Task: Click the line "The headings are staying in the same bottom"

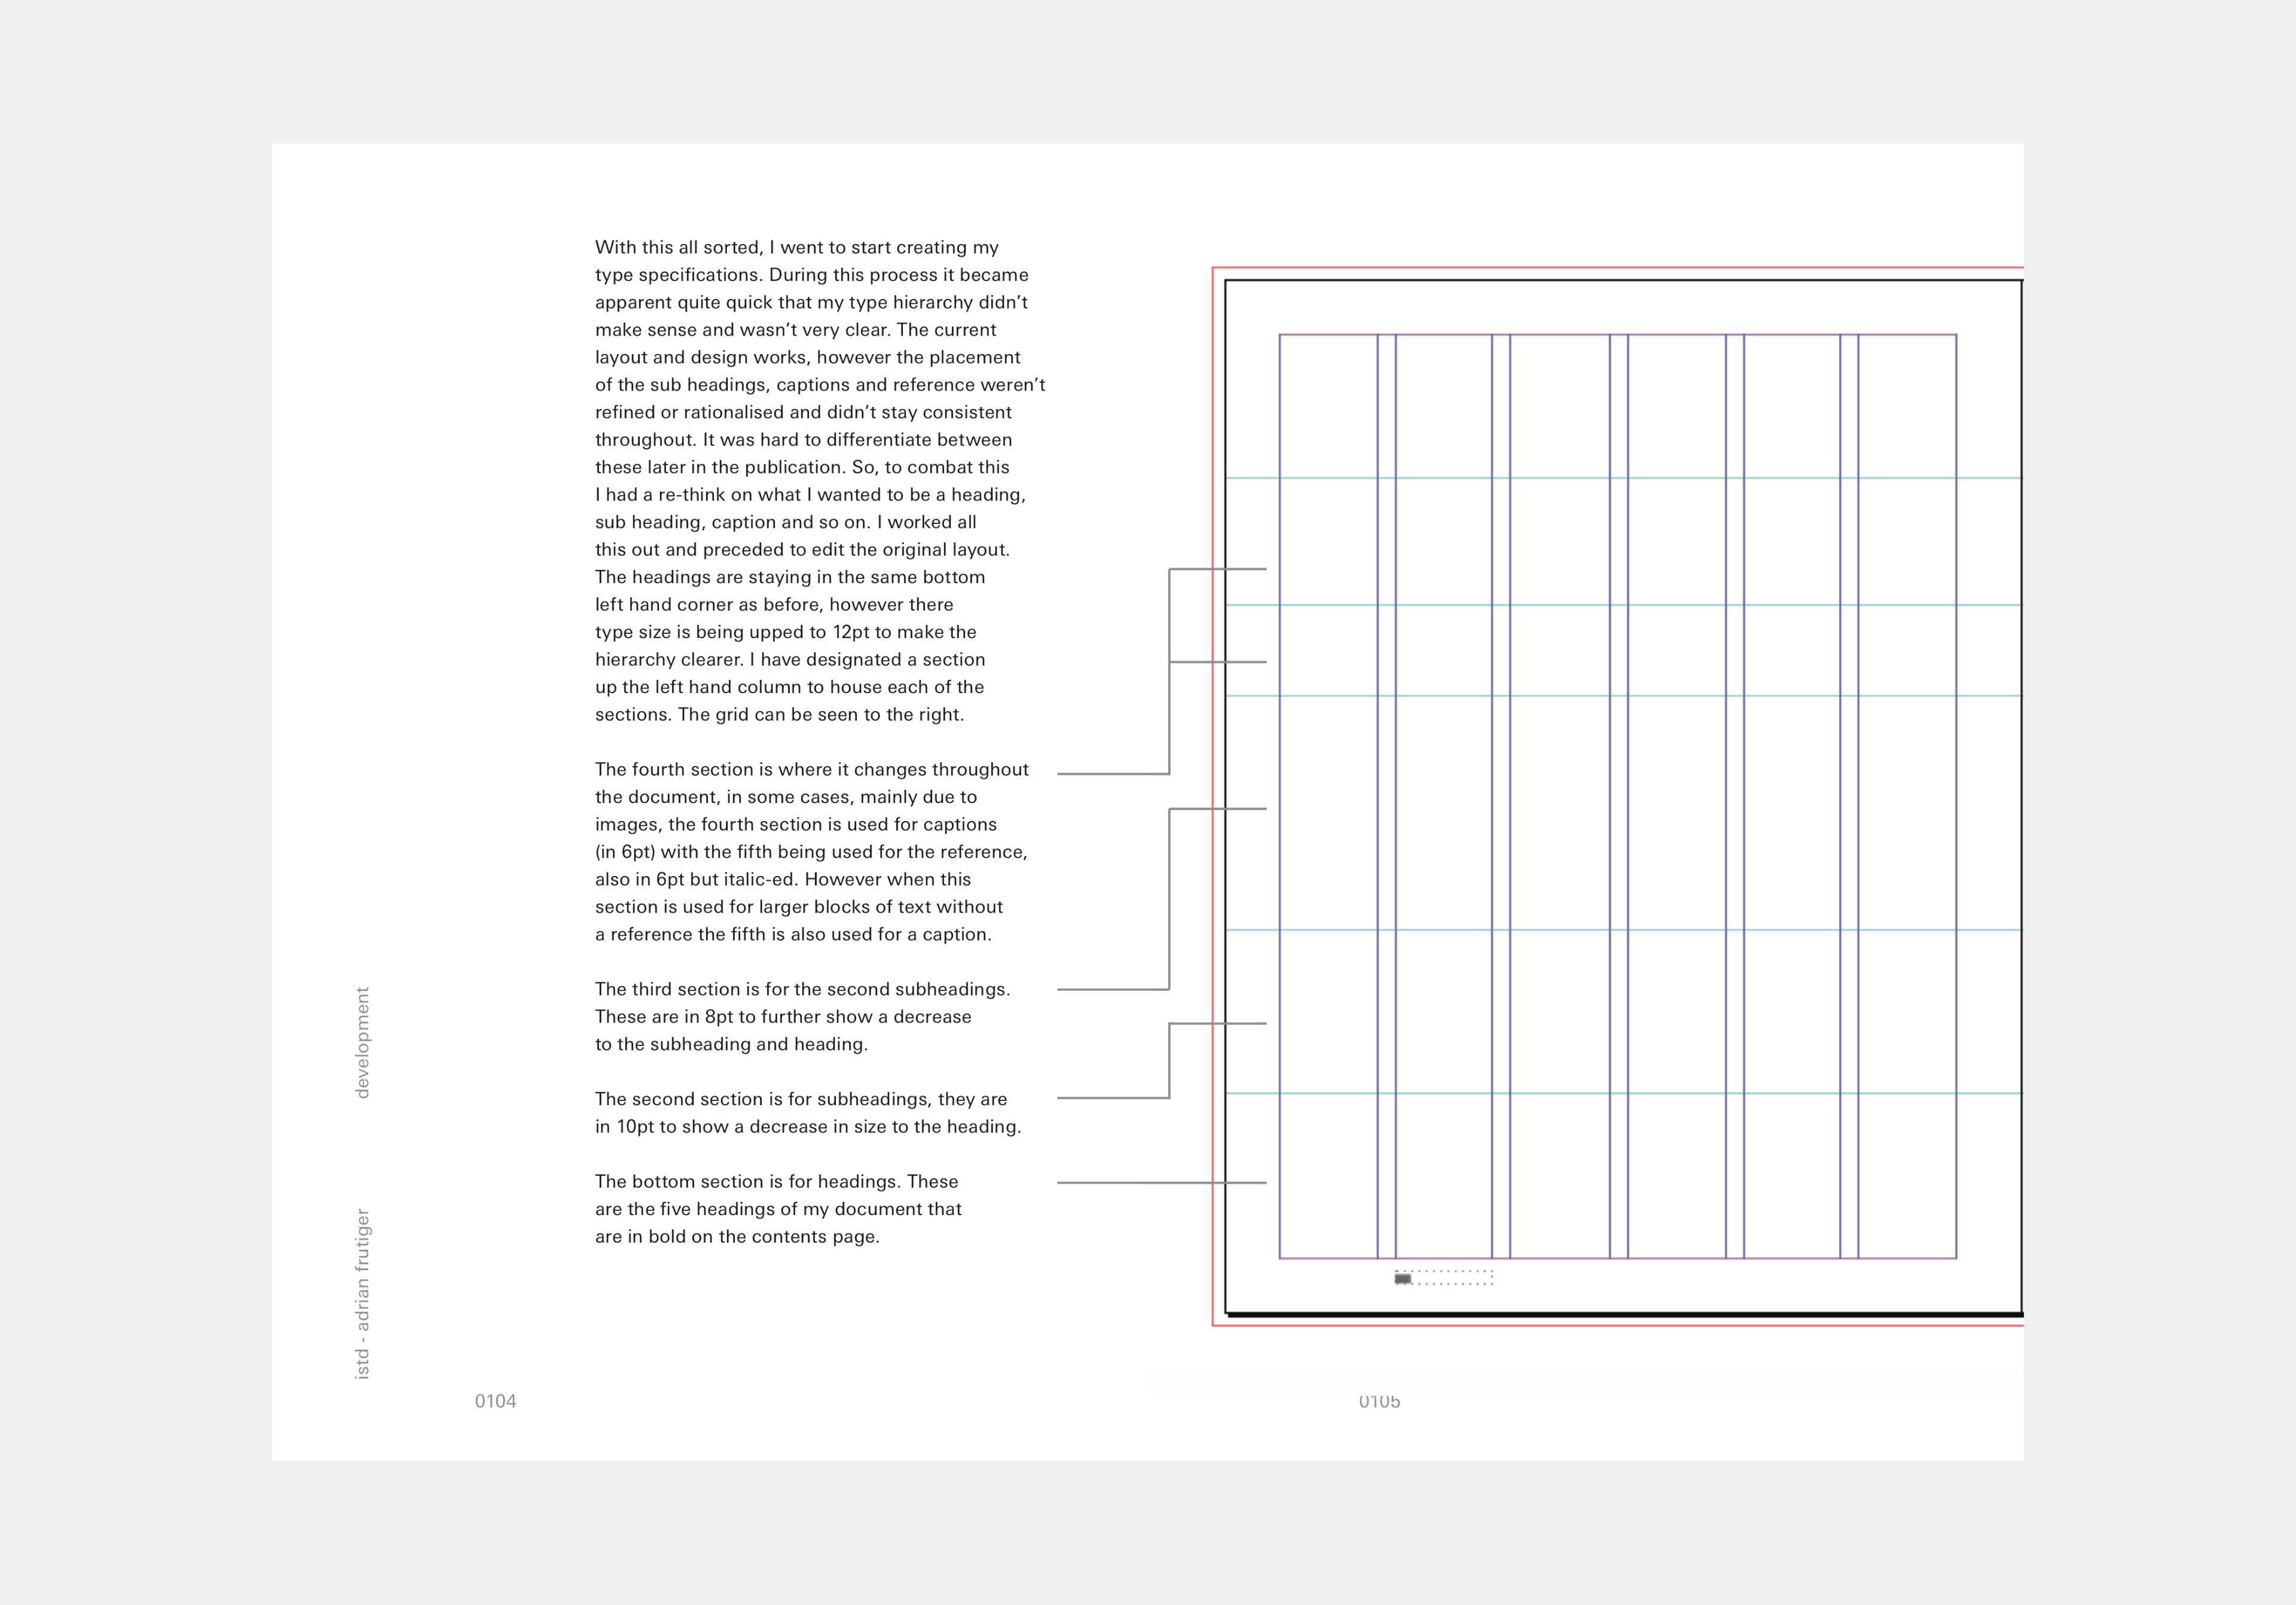Action: 790,577
